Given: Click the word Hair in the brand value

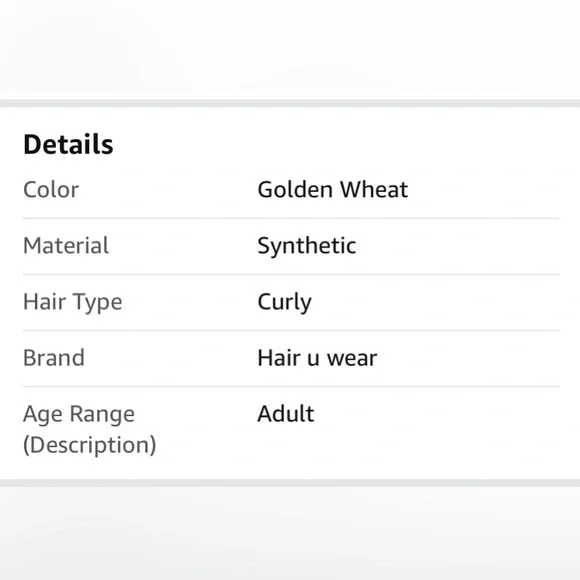Looking at the screenshot, I should [279, 358].
